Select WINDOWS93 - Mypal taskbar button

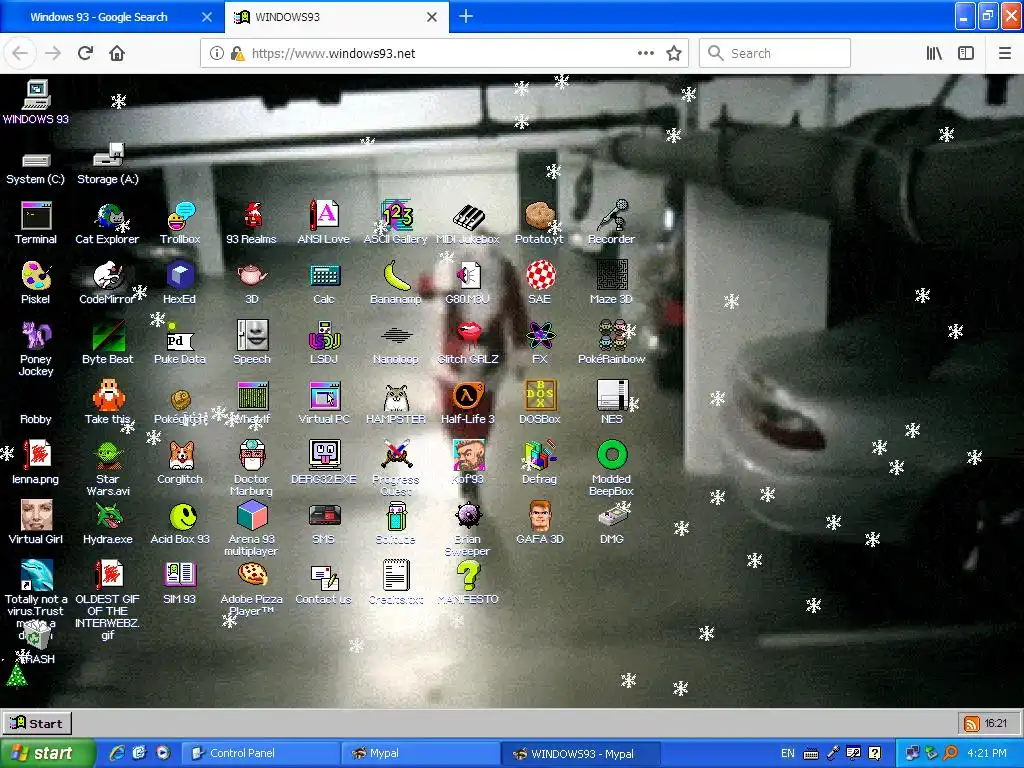tap(581, 754)
